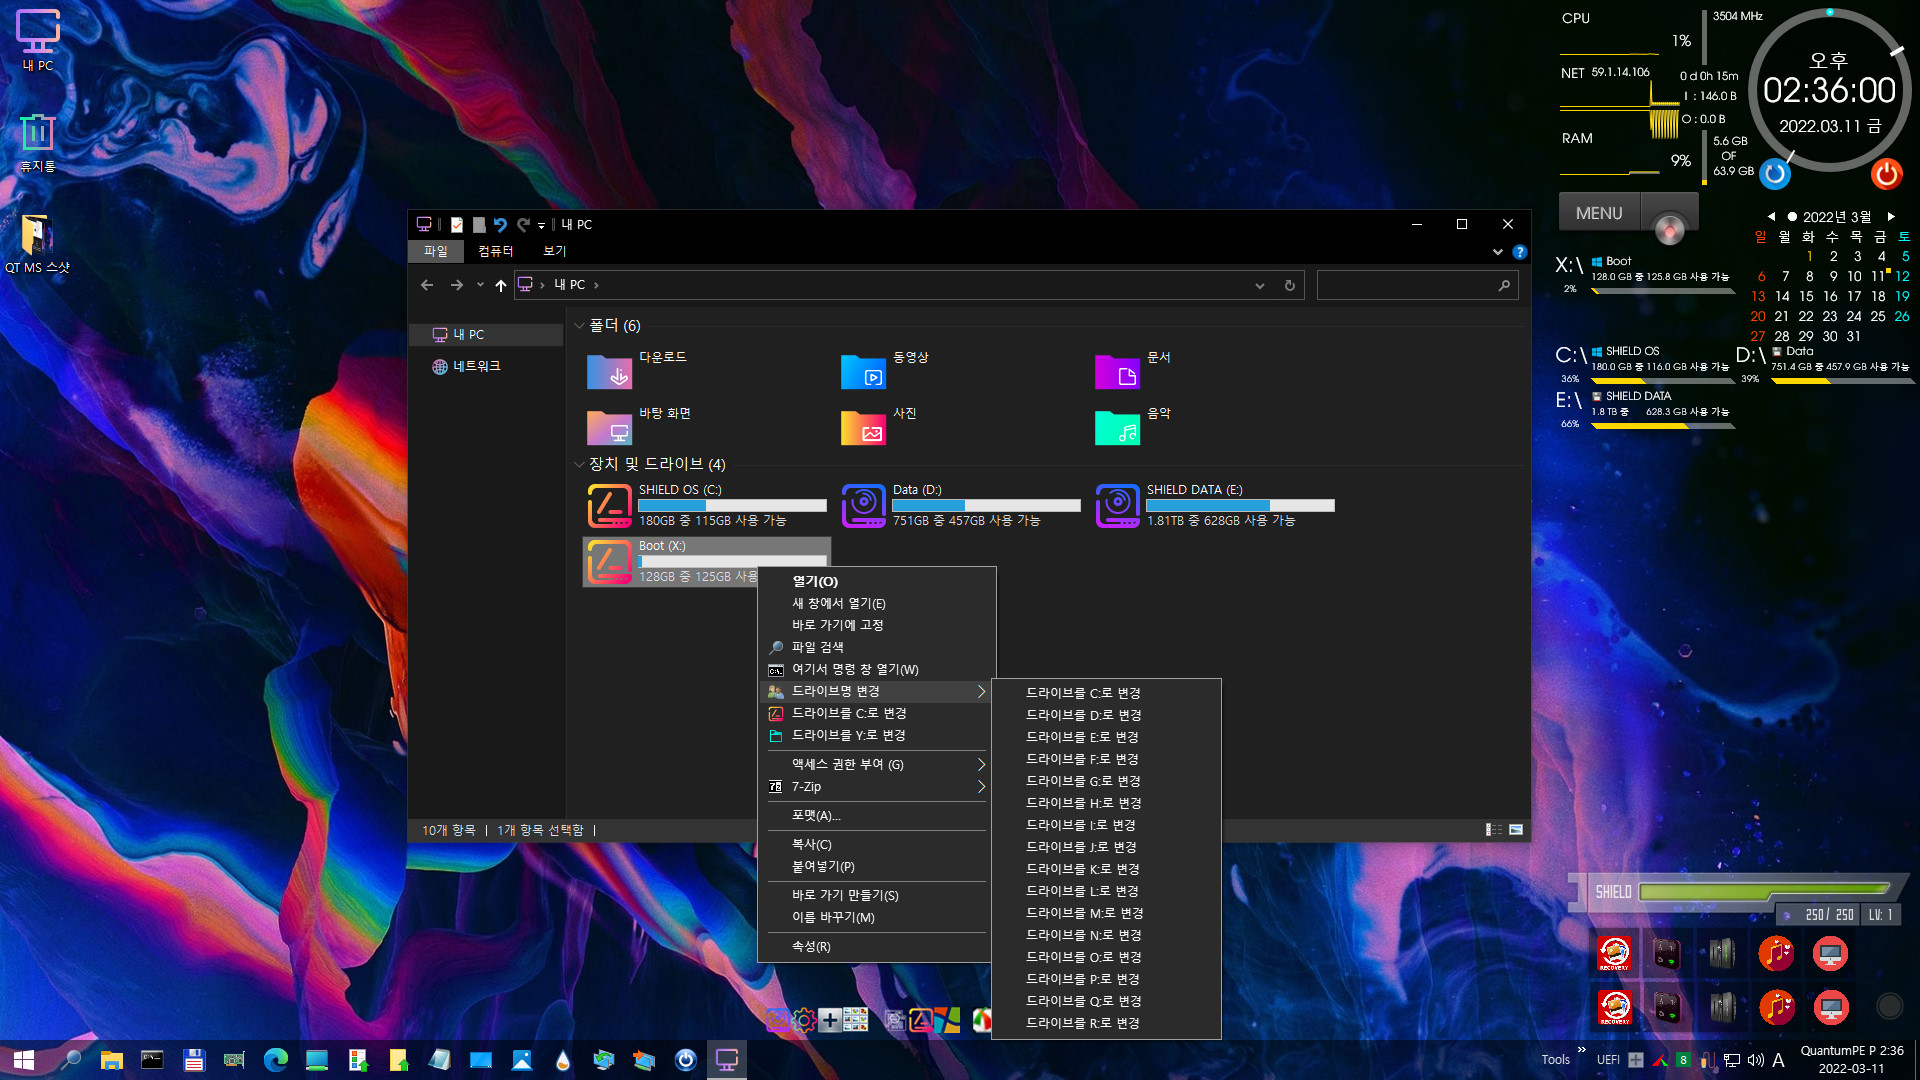Screen dimensions: 1920x1080
Task: Go to previous month in calendar widget
Action: tap(1771, 216)
